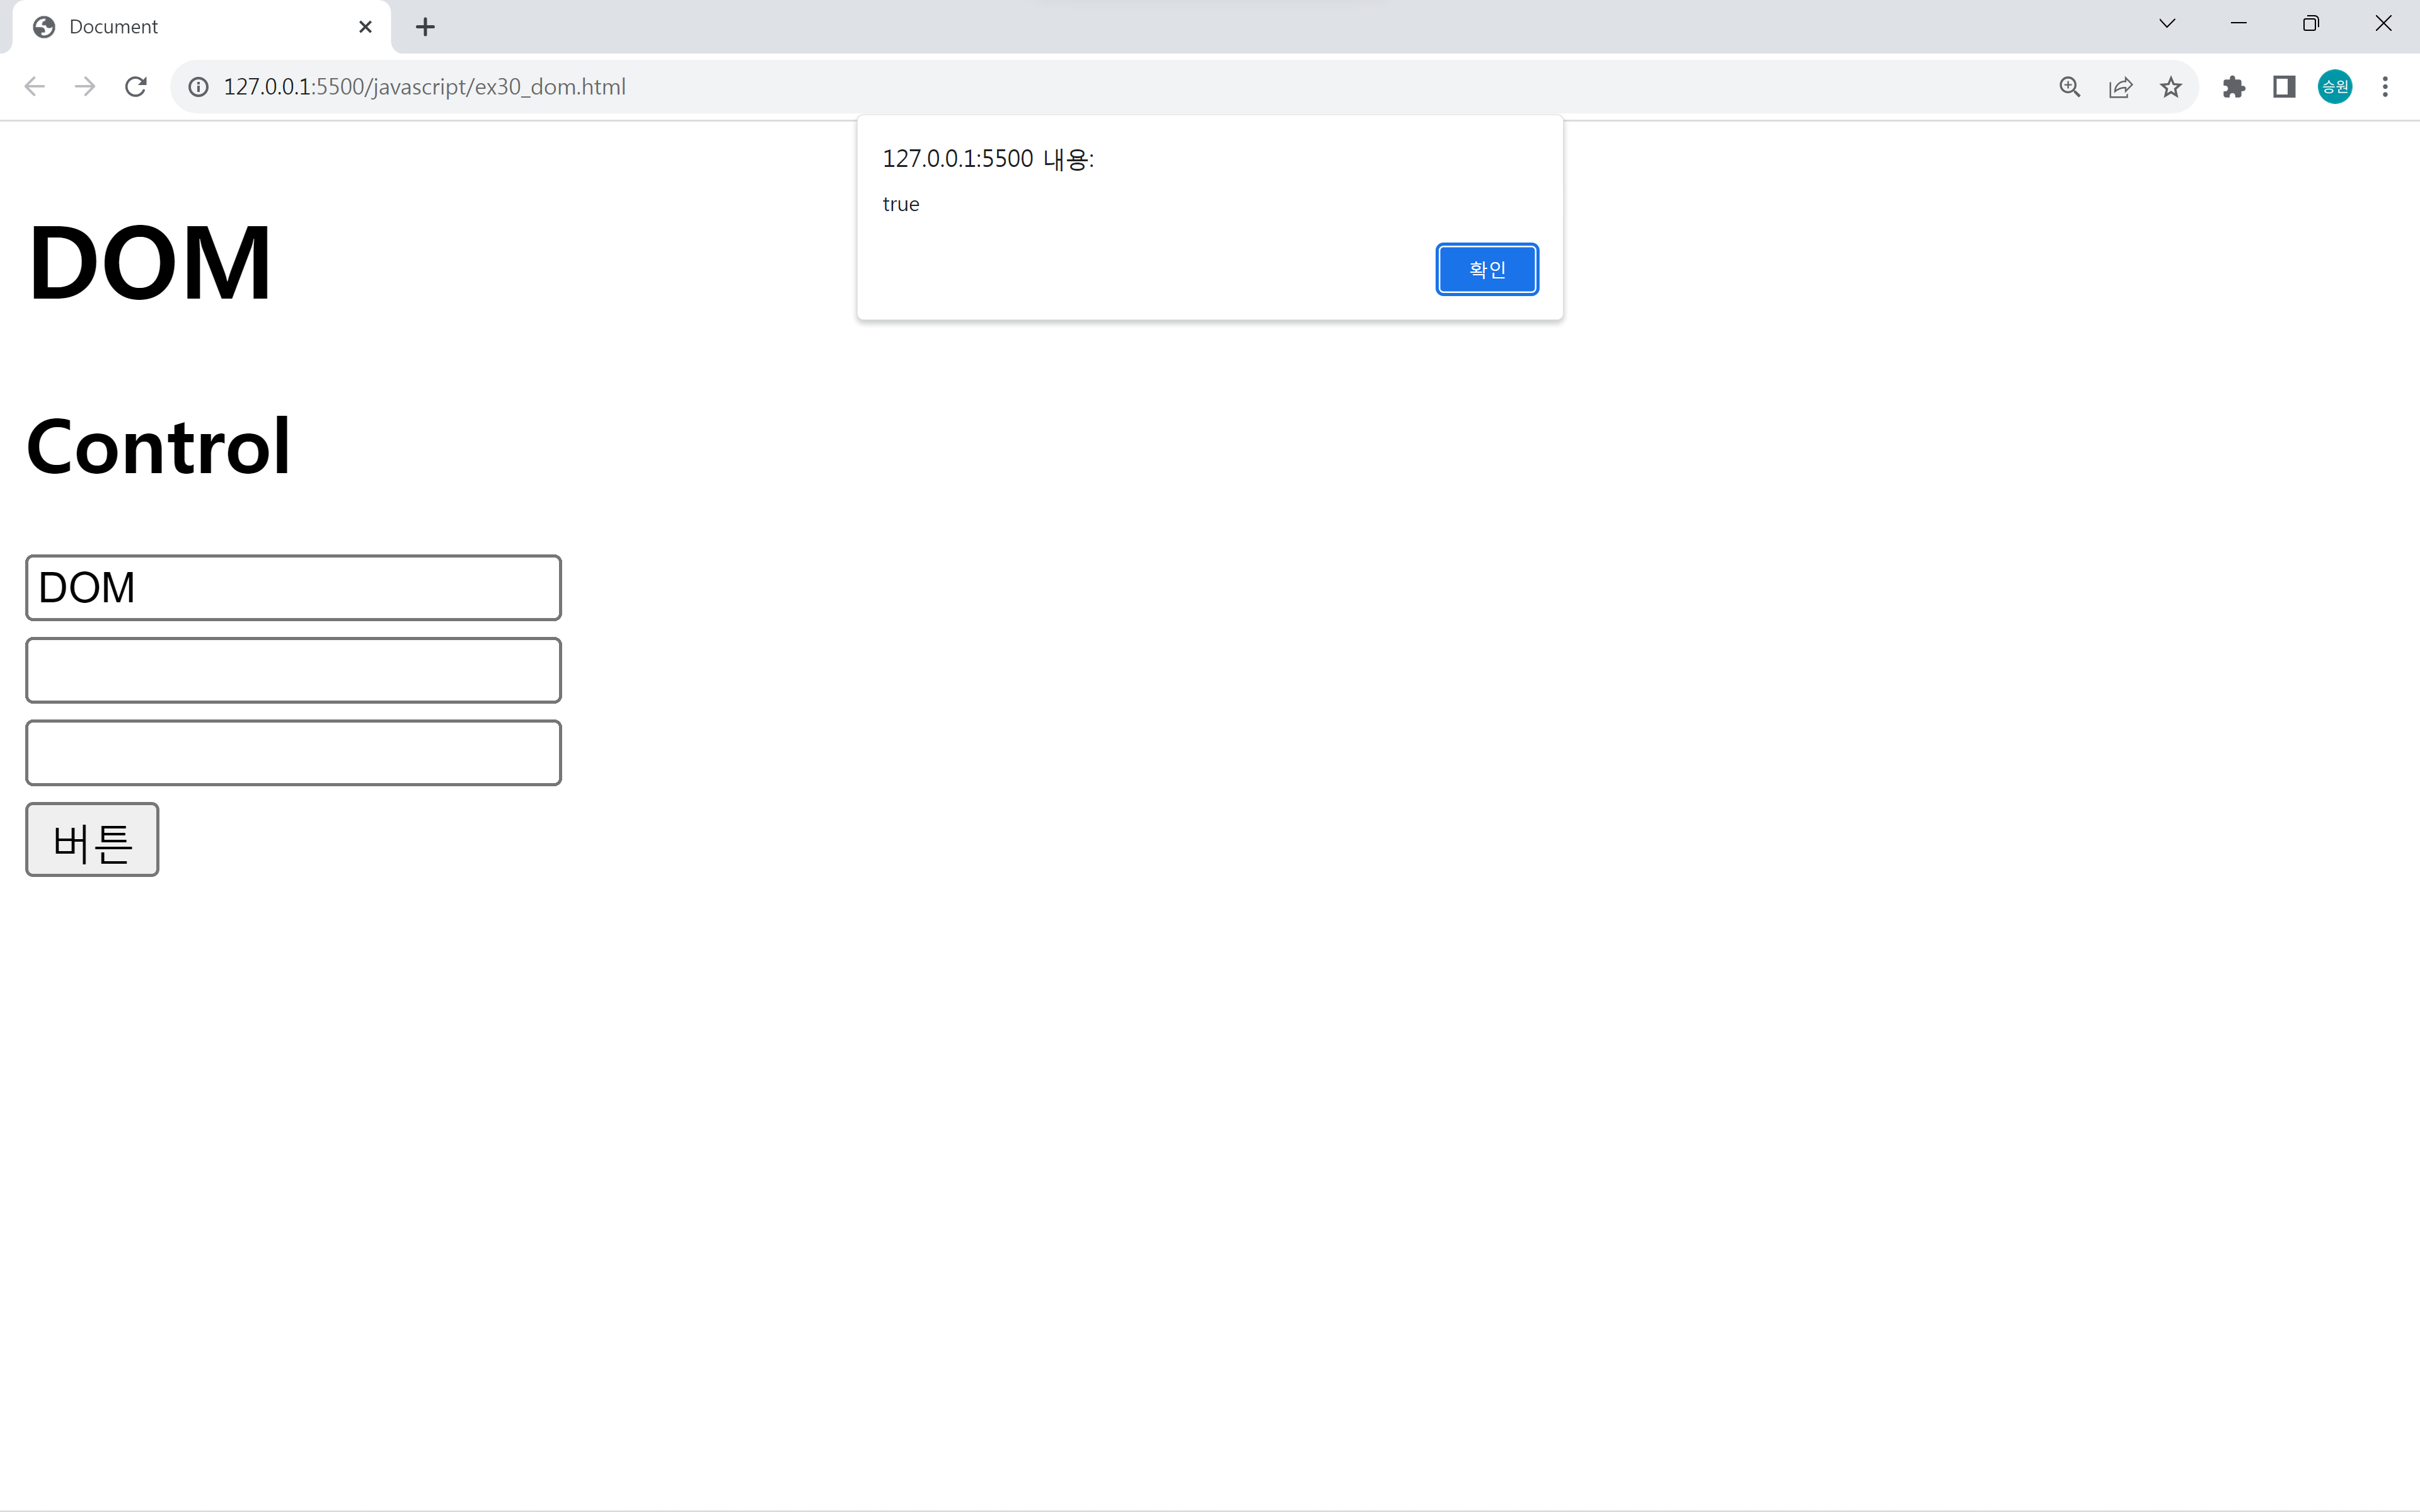The image size is (2420, 1512).
Task: Open the Chrome three-dot menu
Action: click(2385, 87)
